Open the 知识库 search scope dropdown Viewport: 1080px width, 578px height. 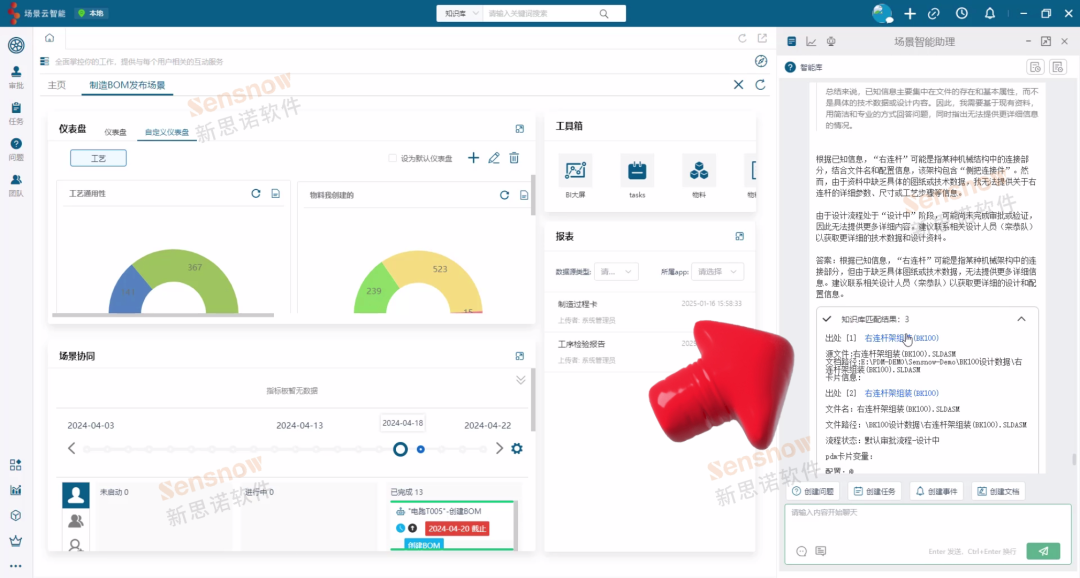click(460, 14)
